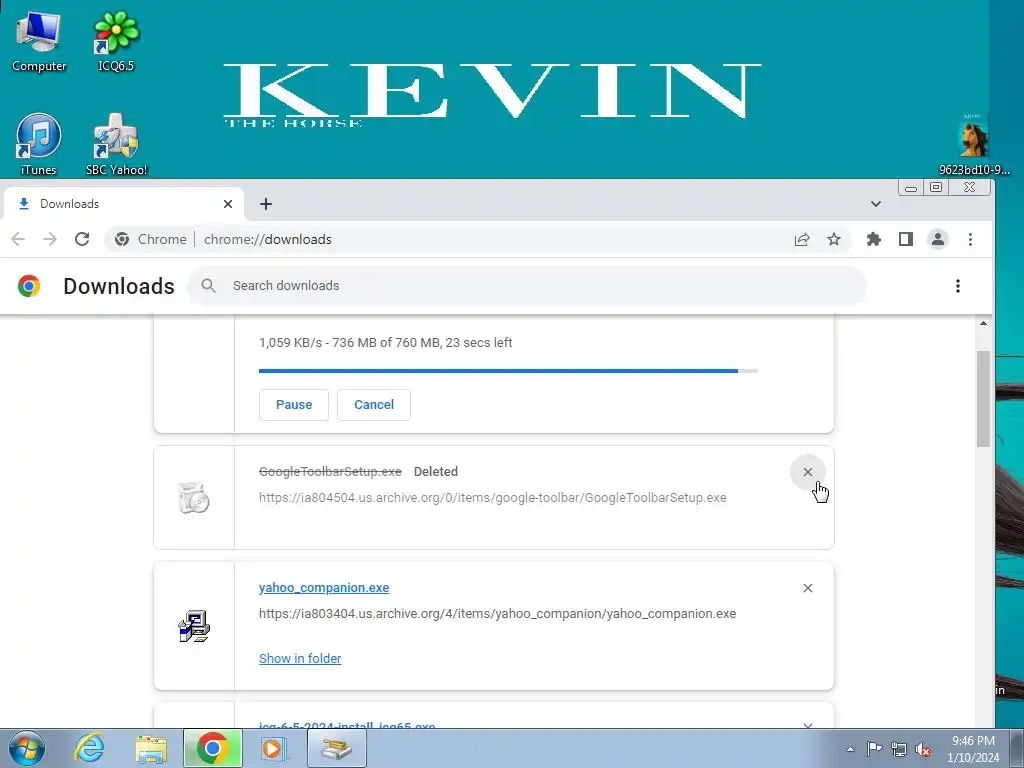
Task: Click the download progress bar
Action: pyautogui.click(x=508, y=371)
